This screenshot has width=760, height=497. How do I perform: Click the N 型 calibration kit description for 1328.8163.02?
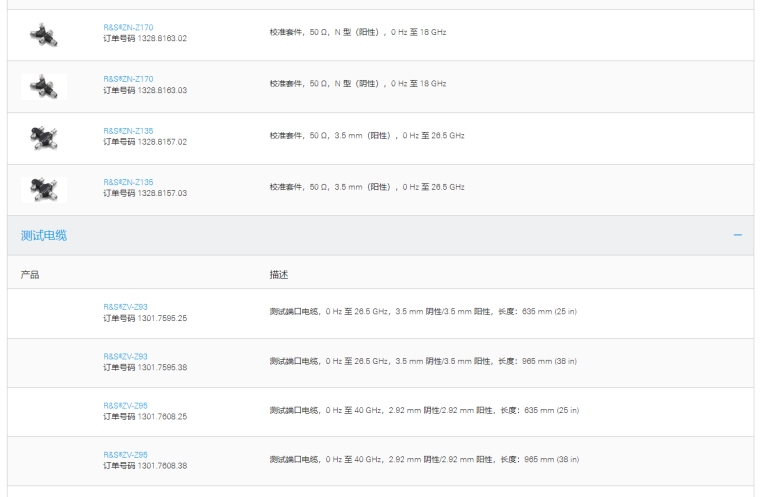tap(358, 33)
